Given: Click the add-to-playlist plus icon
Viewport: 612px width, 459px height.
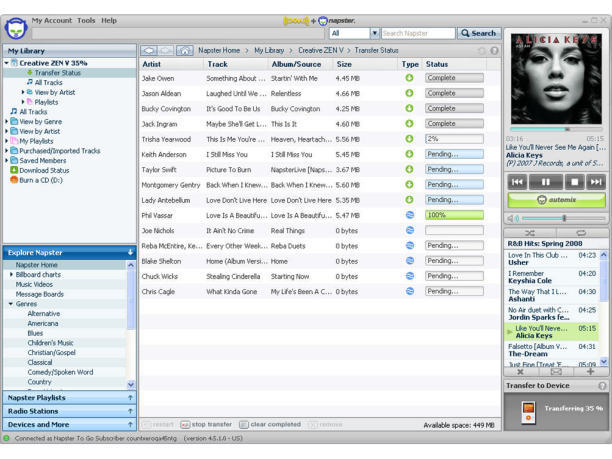Looking at the screenshot, I should [x=590, y=371].
